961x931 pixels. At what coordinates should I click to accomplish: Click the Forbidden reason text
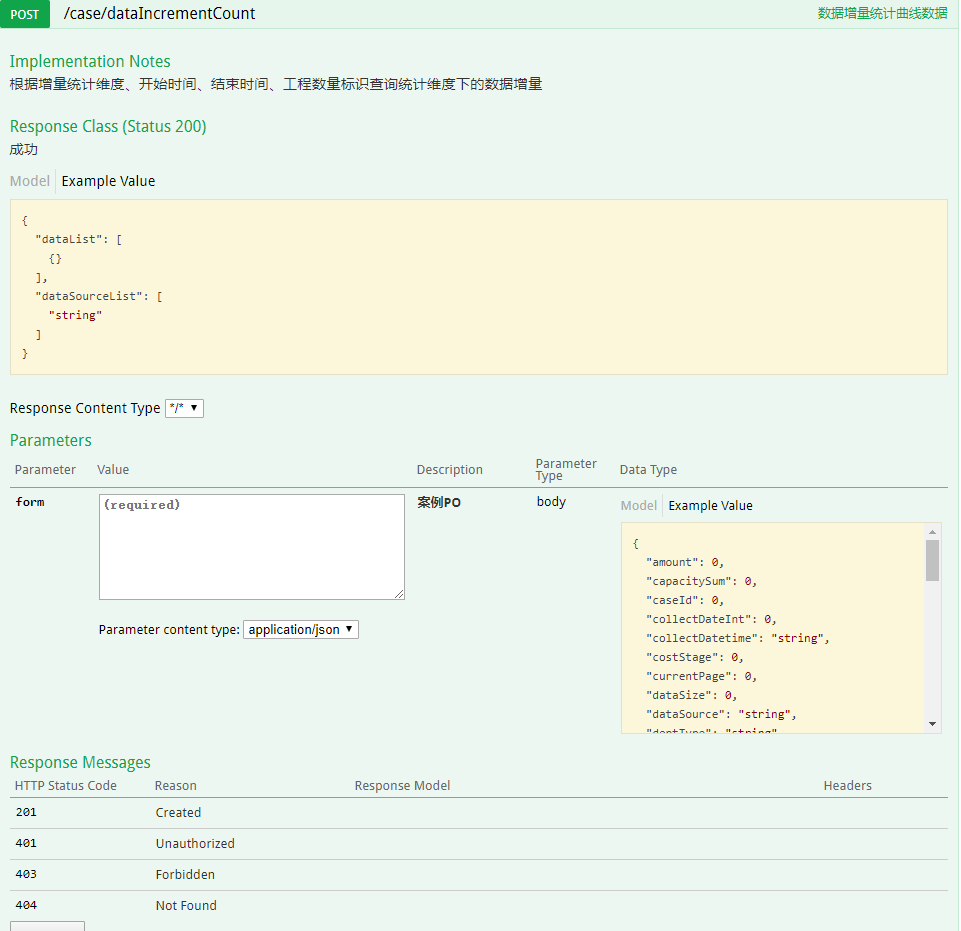click(185, 875)
